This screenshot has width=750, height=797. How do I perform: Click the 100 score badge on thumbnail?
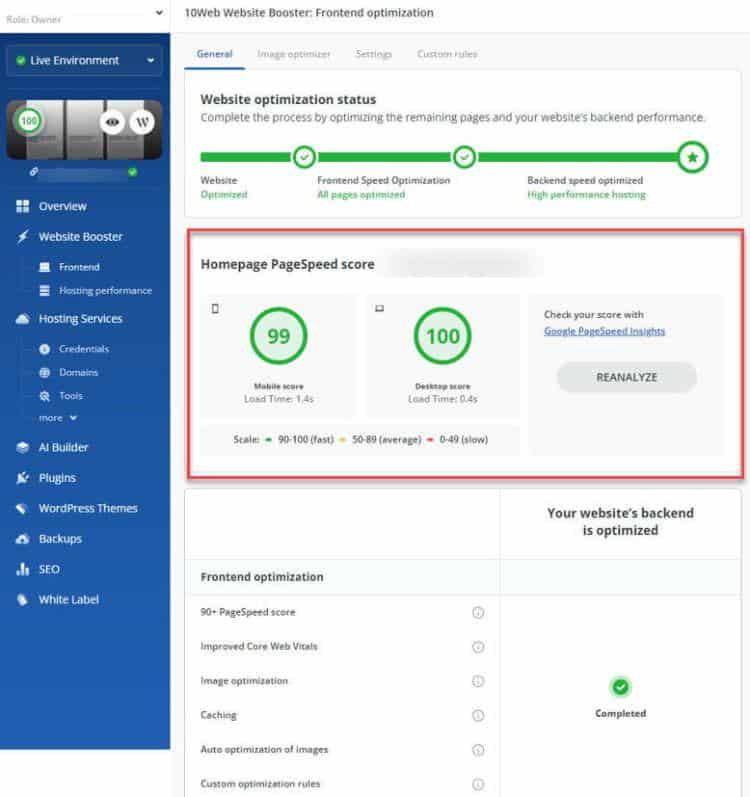click(29, 121)
